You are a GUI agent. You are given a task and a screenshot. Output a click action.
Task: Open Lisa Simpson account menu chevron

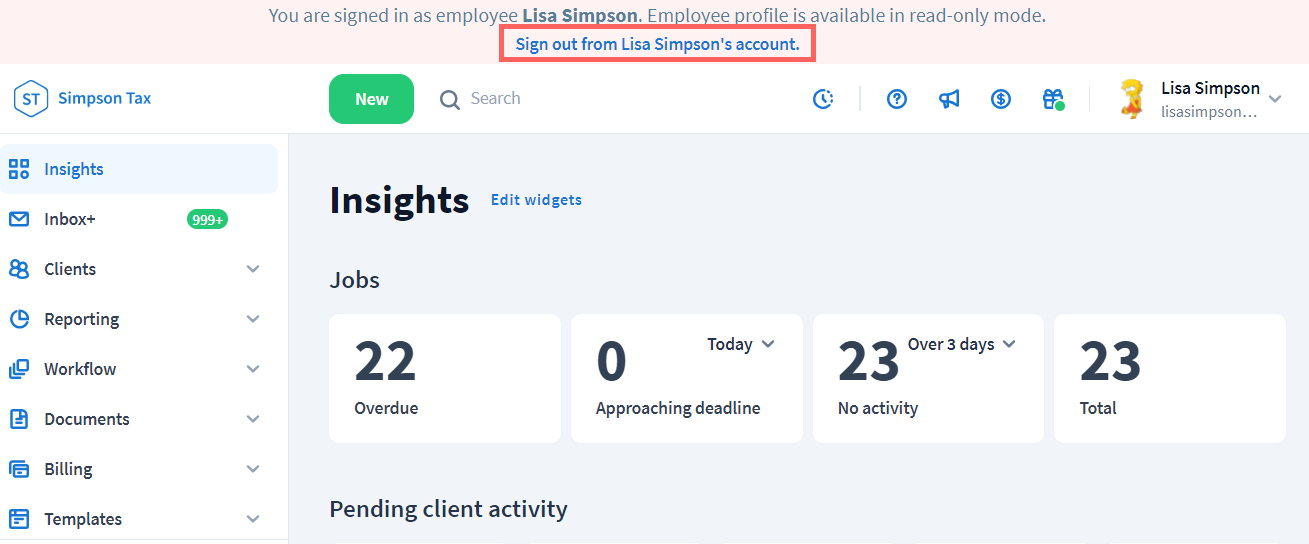click(x=1275, y=99)
